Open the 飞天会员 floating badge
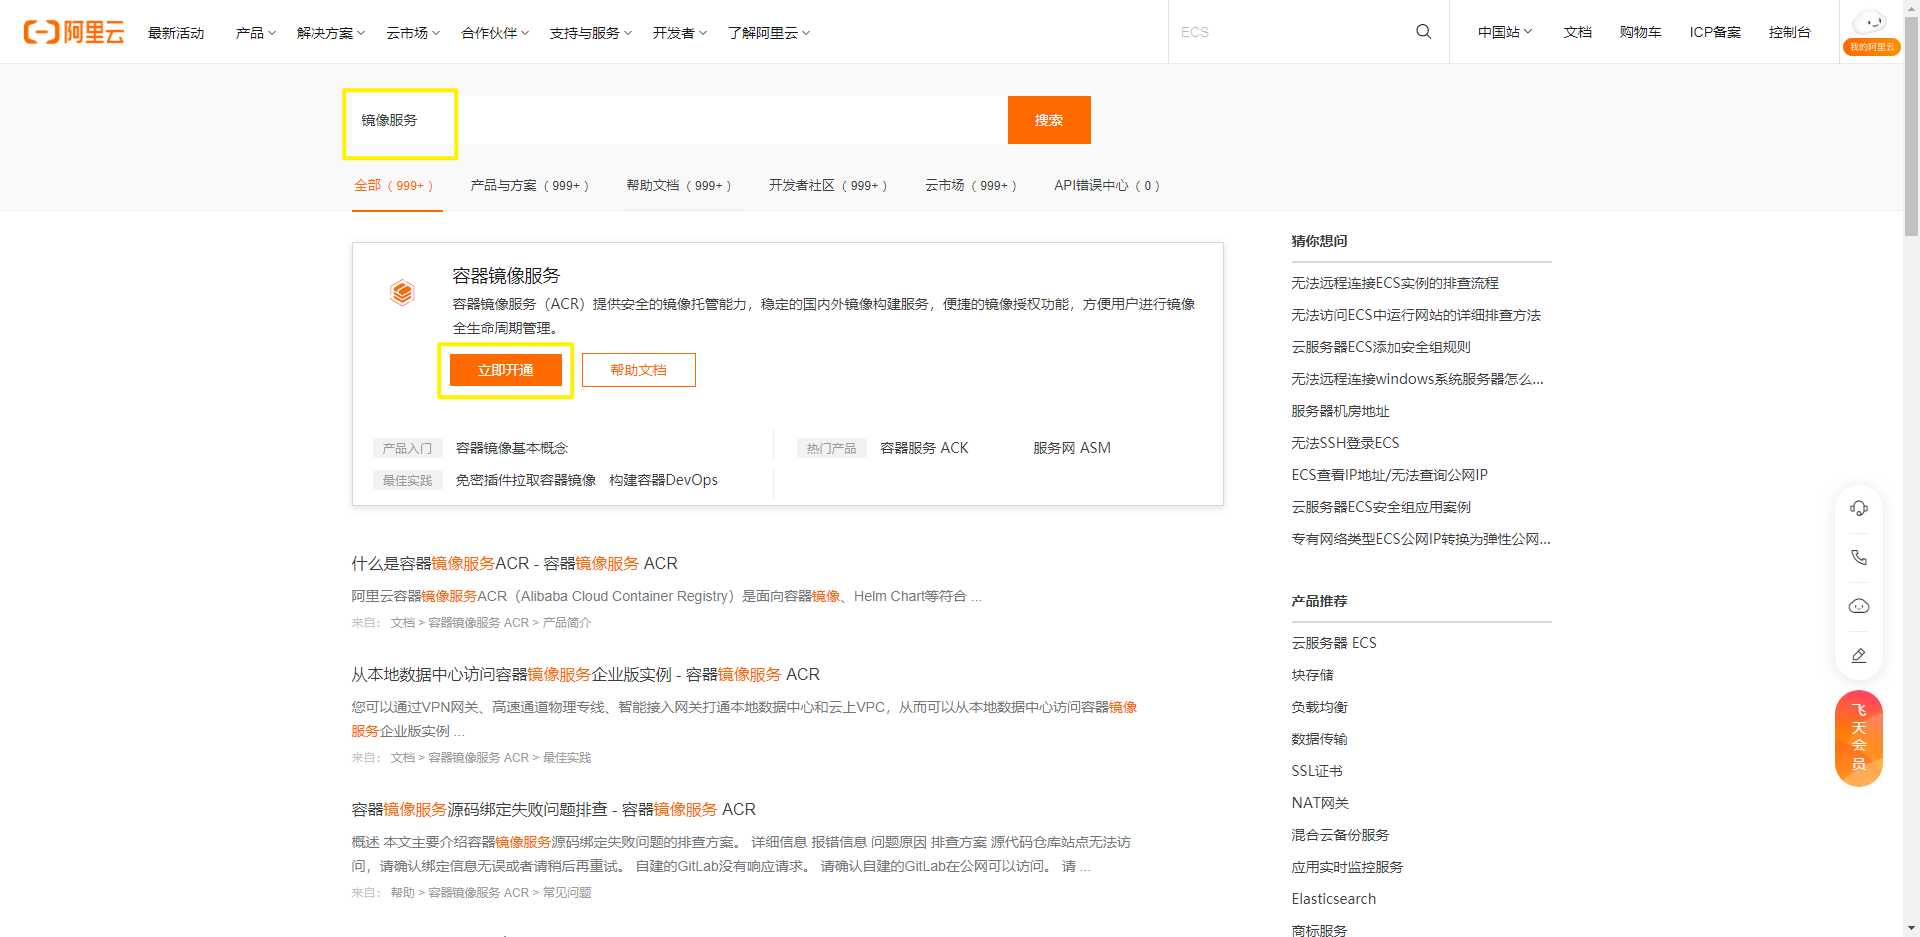 point(1859,738)
